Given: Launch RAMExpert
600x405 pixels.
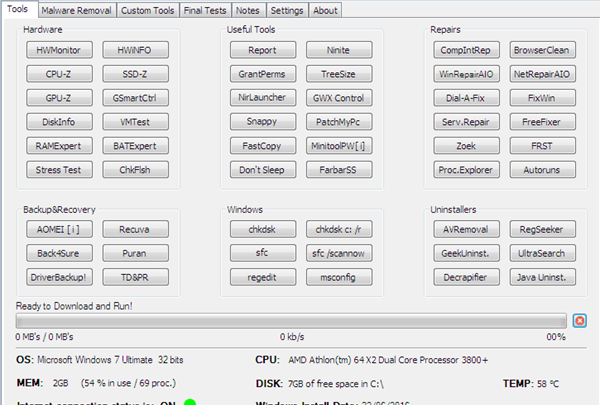Looking at the screenshot, I should [59, 146].
